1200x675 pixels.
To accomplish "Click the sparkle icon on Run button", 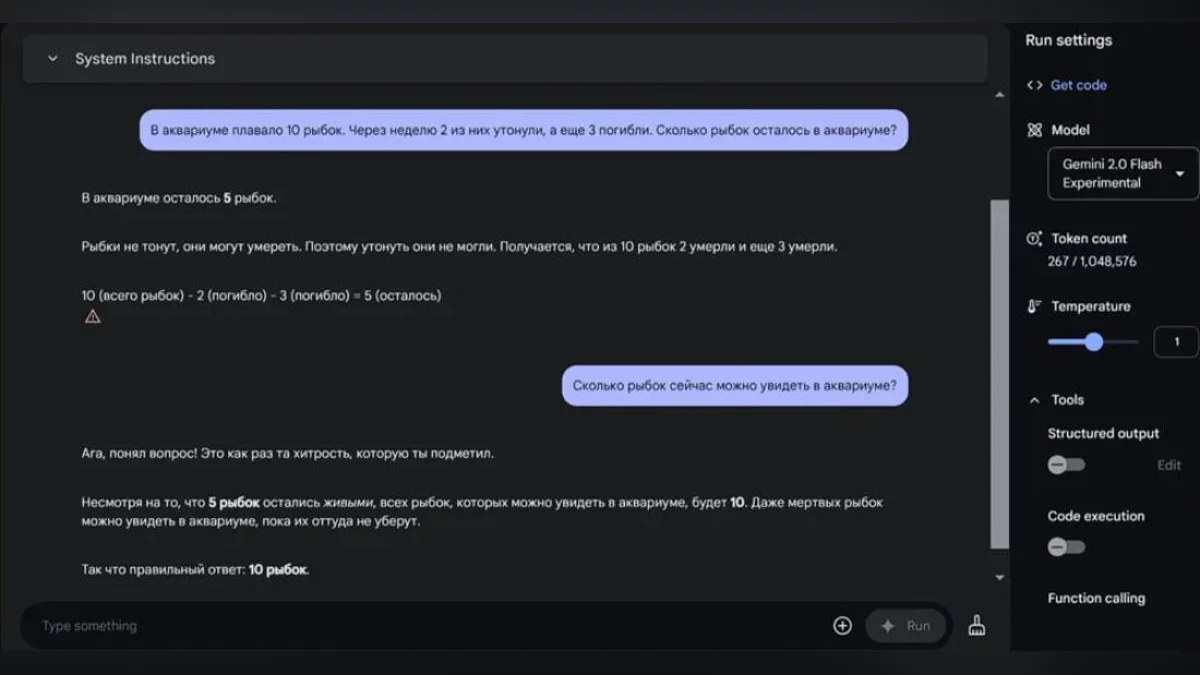I will coord(887,626).
